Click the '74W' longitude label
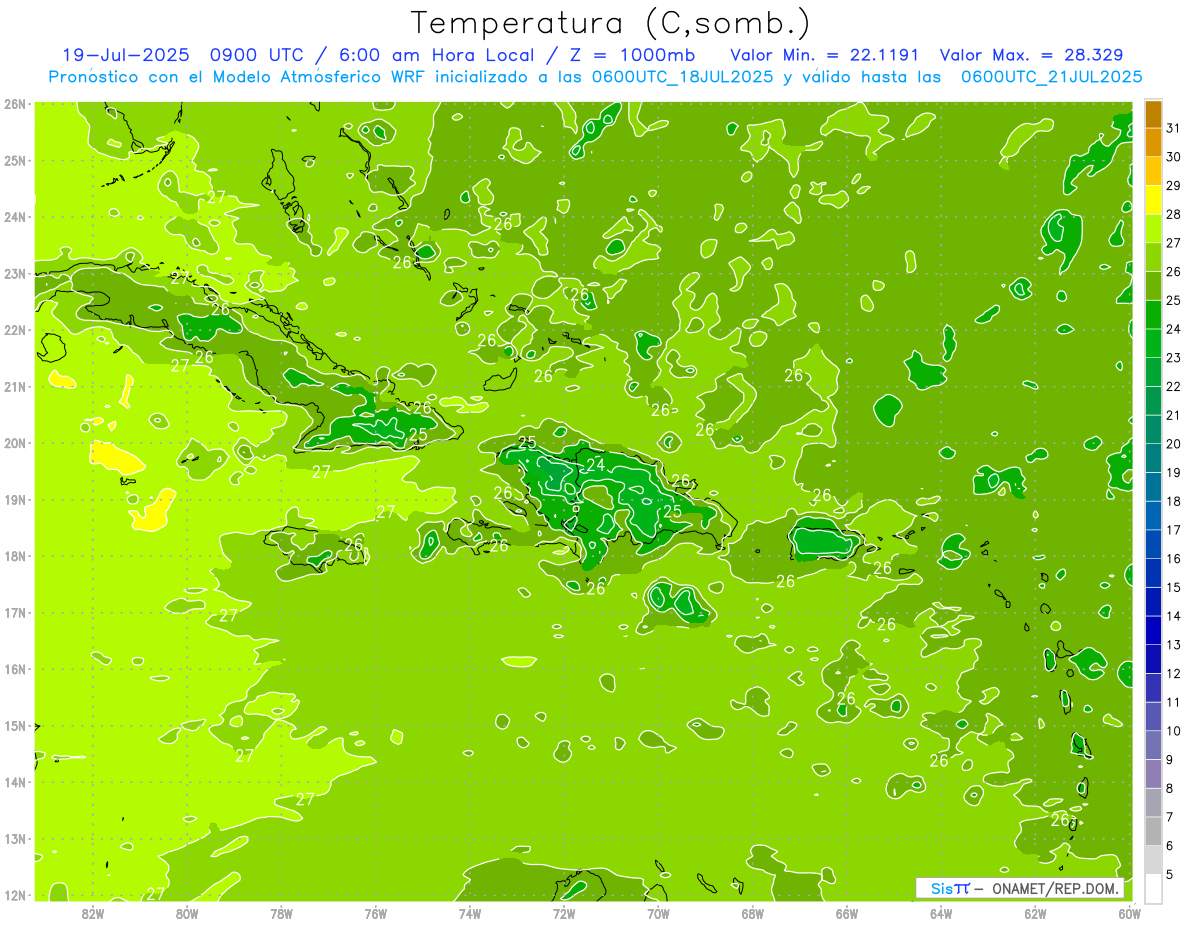The width and height of the screenshot is (1200, 927). click(x=469, y=913)
